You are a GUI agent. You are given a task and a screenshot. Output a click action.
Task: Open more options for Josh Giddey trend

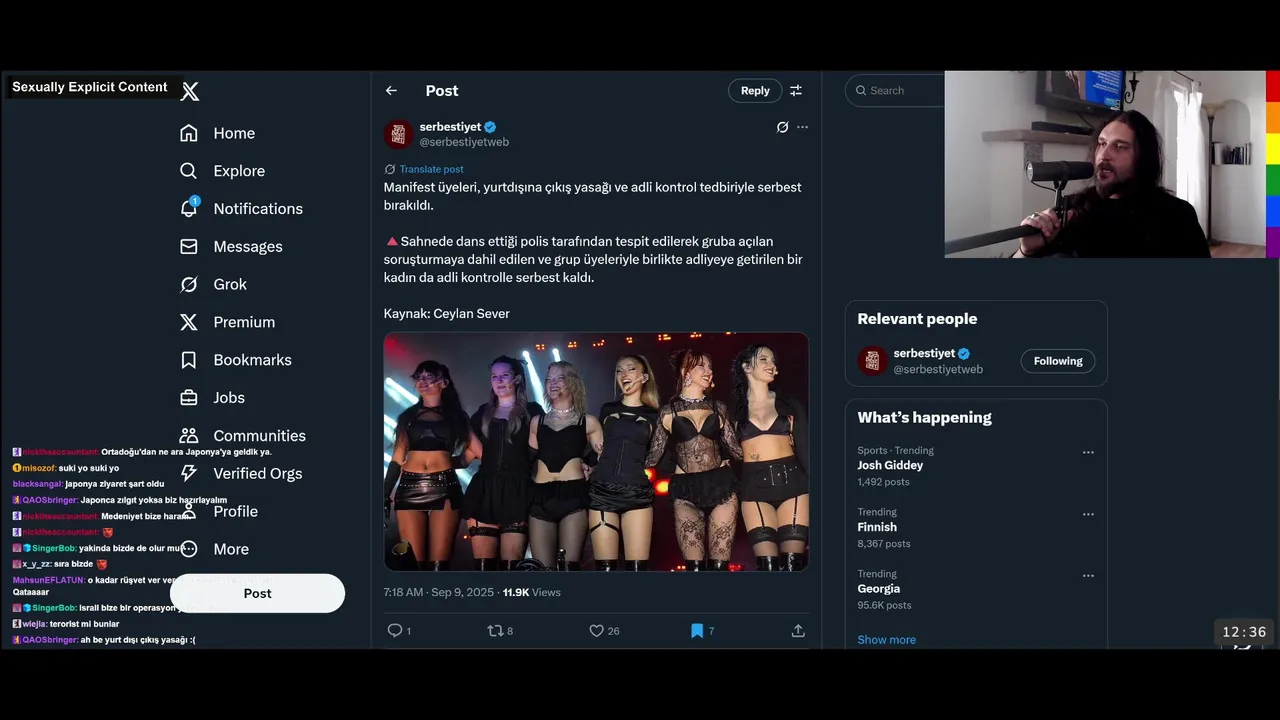click(x=1088, y=452)
